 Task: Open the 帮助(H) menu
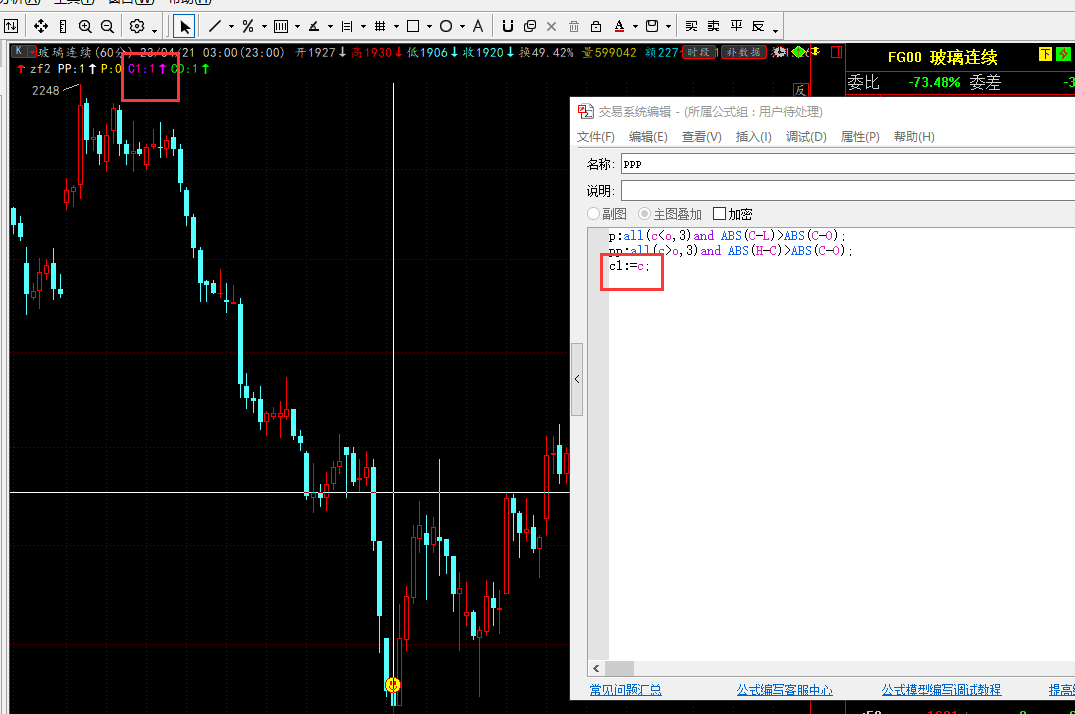point(914,136)
